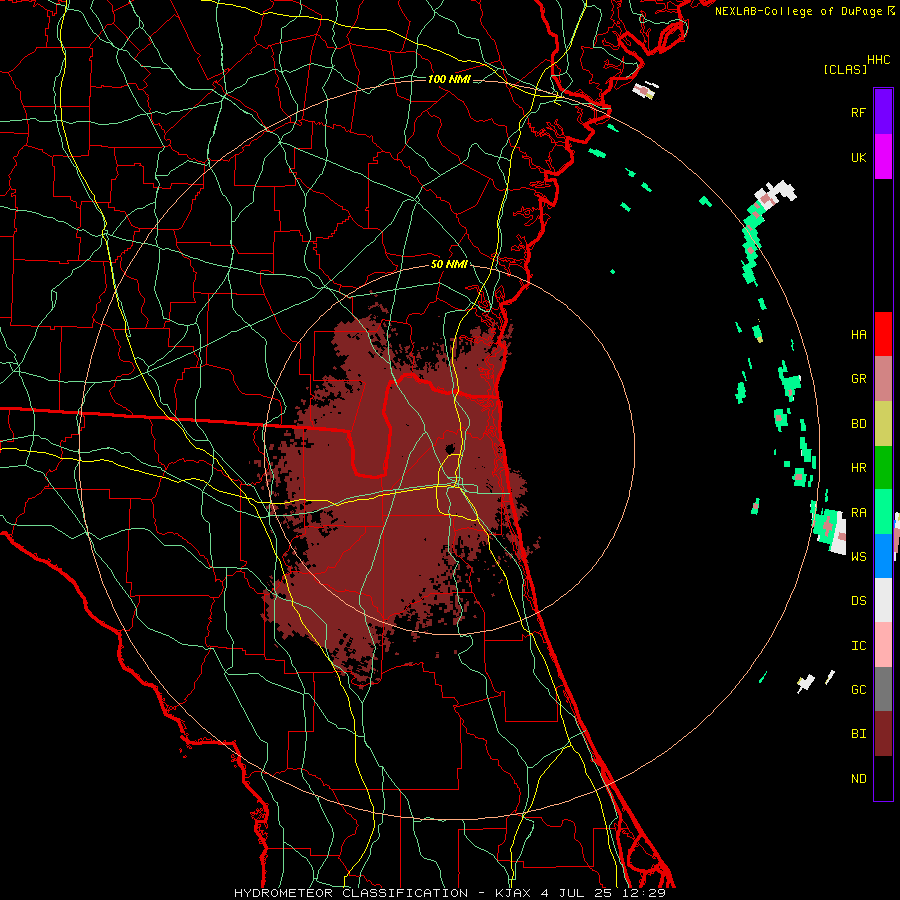
Task: Click the HR dark green legend swatch
Action: tap(883, 468)
